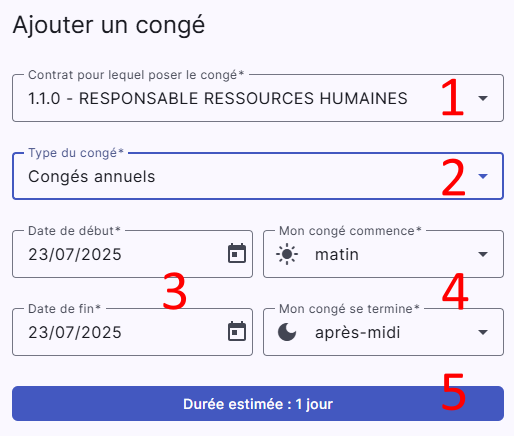Click the Type du congé field label
This screenshot has width=514, height=436.
76,153
